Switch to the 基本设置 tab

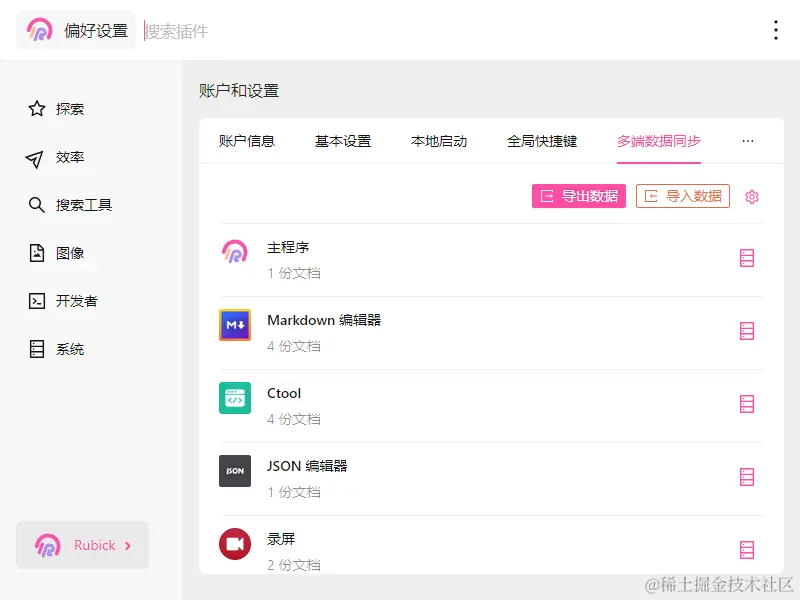343,141
